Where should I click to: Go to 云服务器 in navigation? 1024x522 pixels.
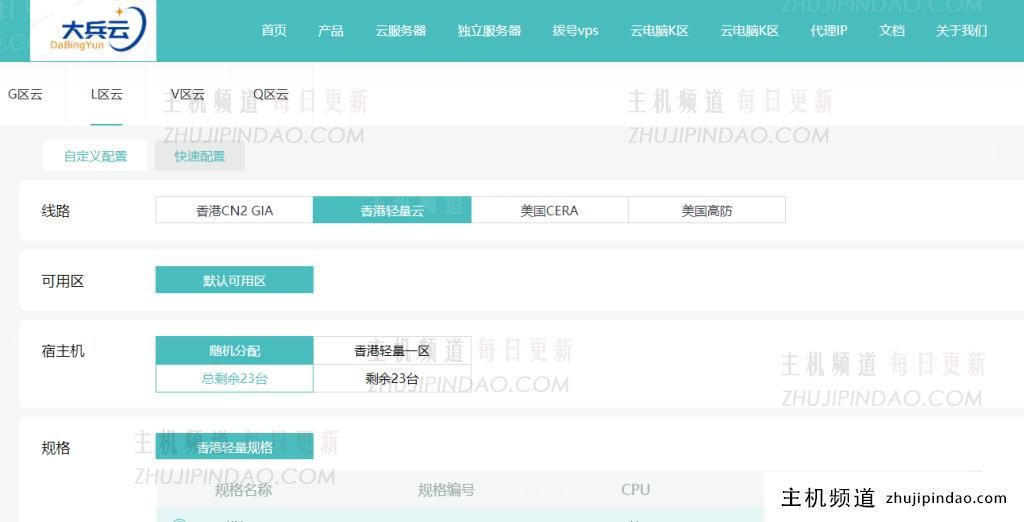400,30
